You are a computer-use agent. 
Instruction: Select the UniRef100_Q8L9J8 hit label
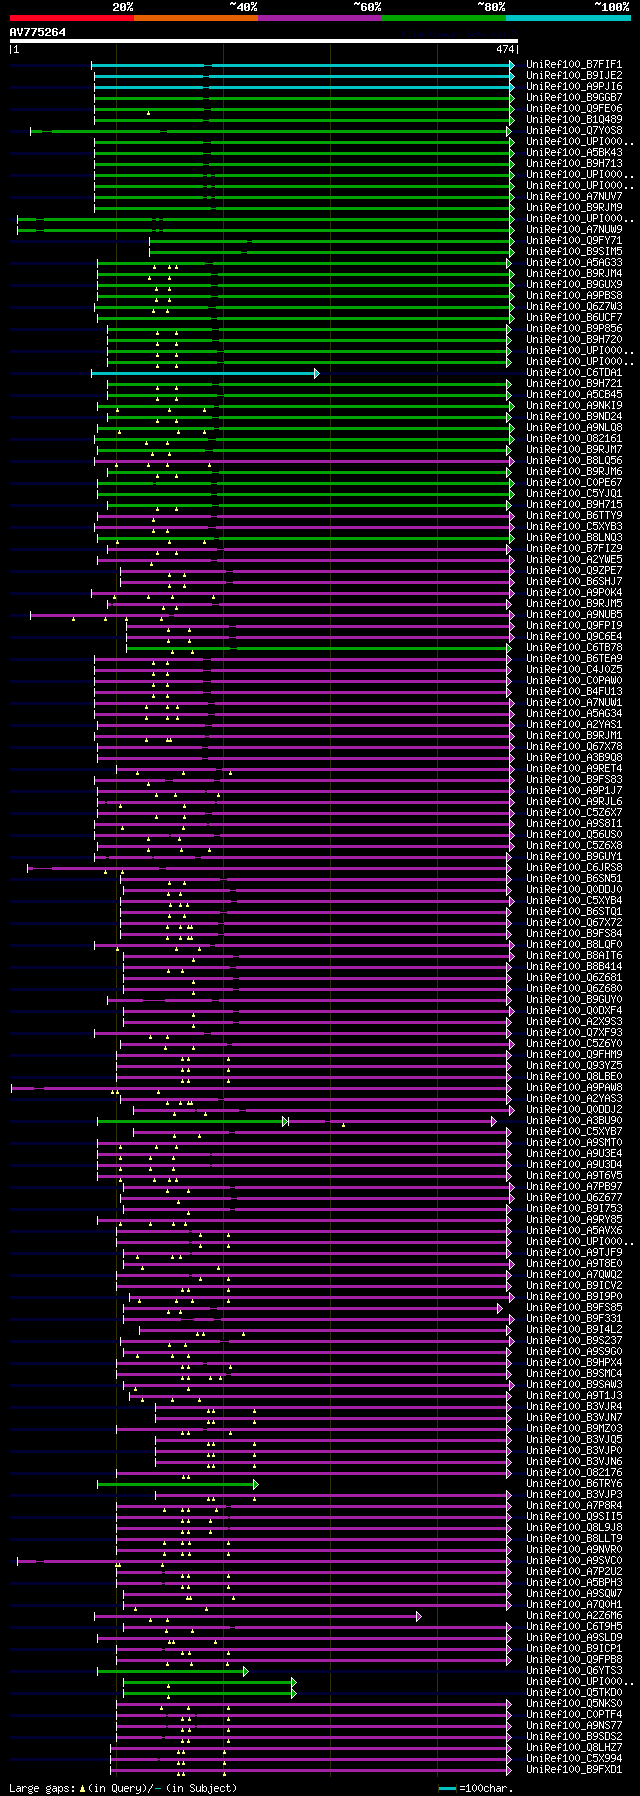point(574,1528)
